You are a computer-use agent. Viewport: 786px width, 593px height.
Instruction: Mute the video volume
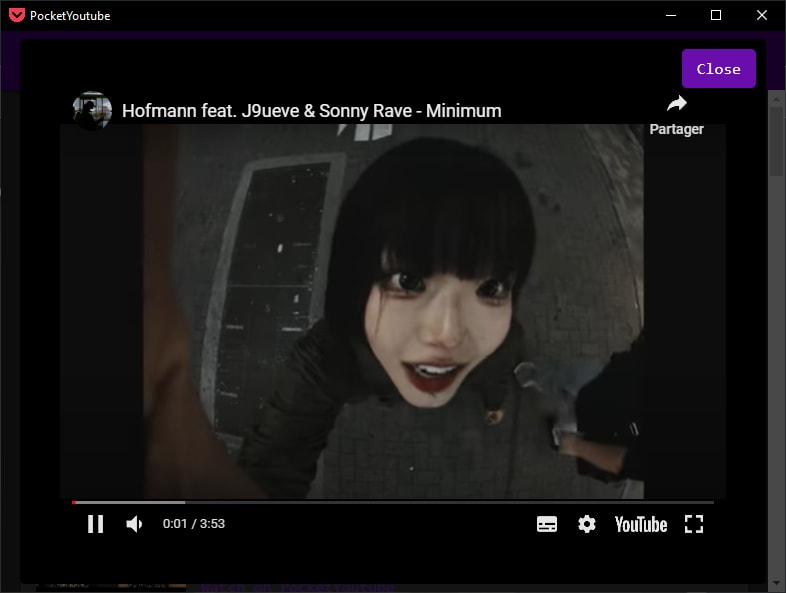pos(134,524)
